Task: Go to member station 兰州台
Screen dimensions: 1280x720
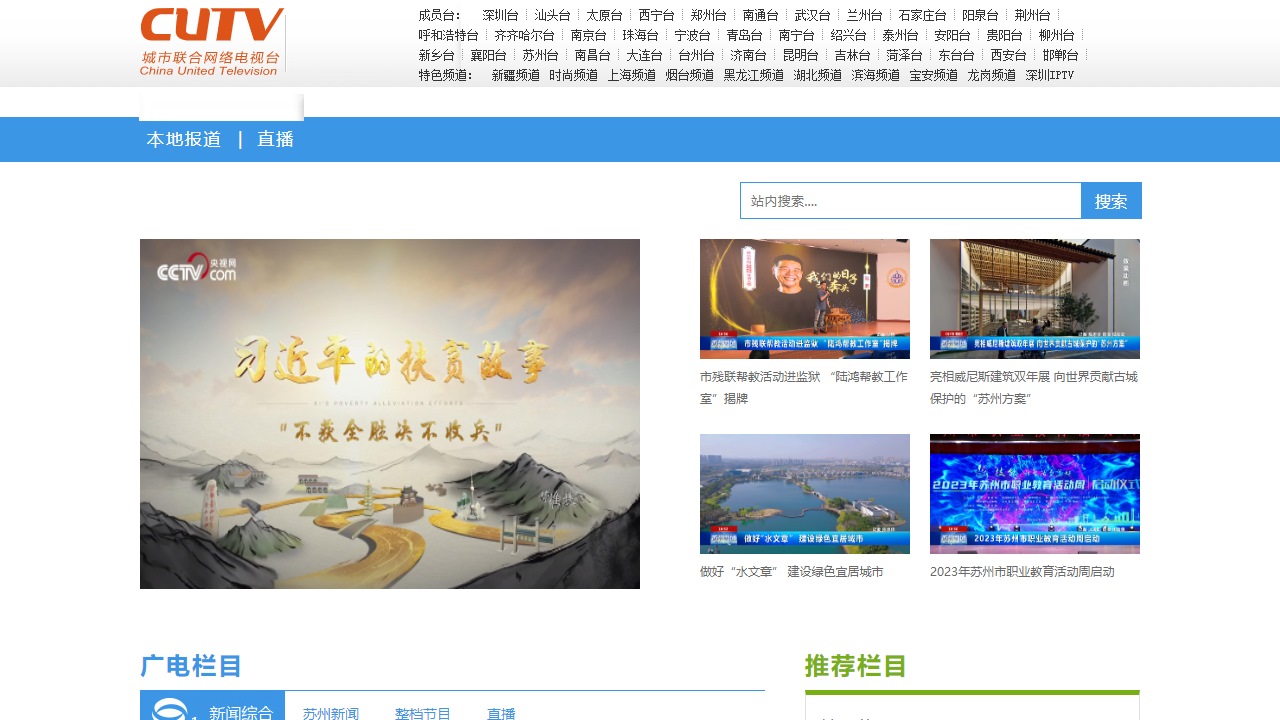Action: [x=864, y=15]
